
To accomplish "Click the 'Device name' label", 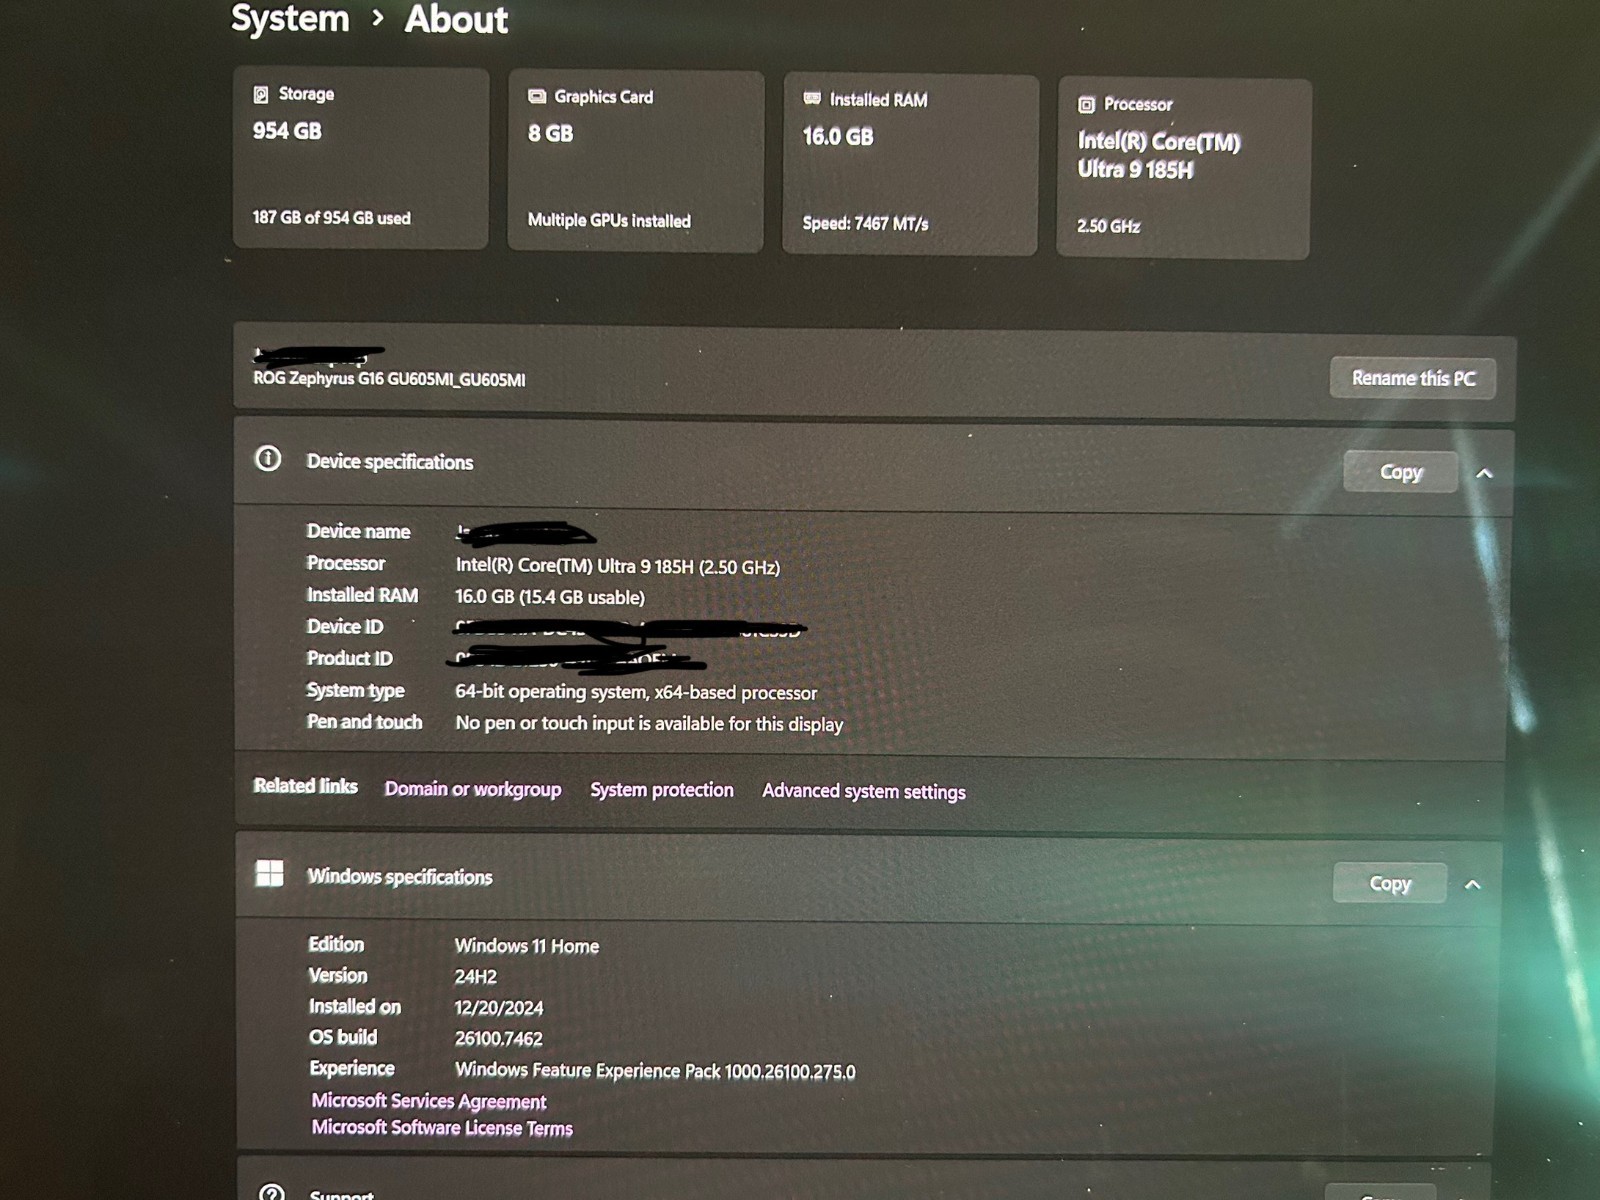I will click(358, 531).
